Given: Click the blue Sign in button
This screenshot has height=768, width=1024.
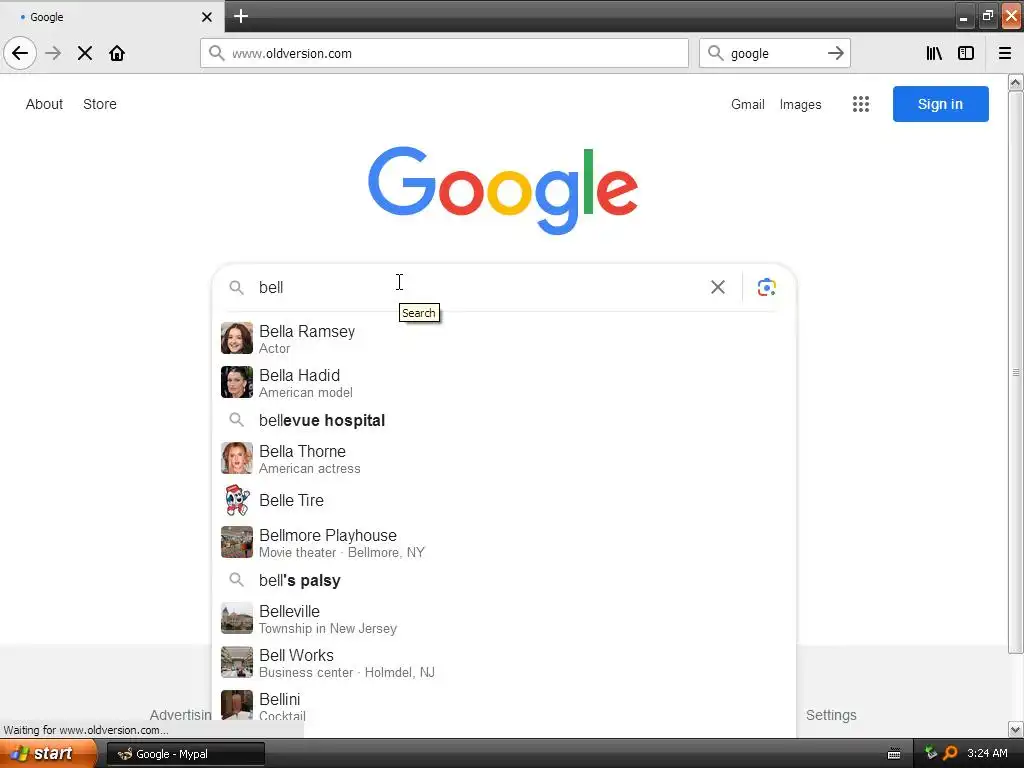Looking at the screenshot, I should click(x=940, y=104).
